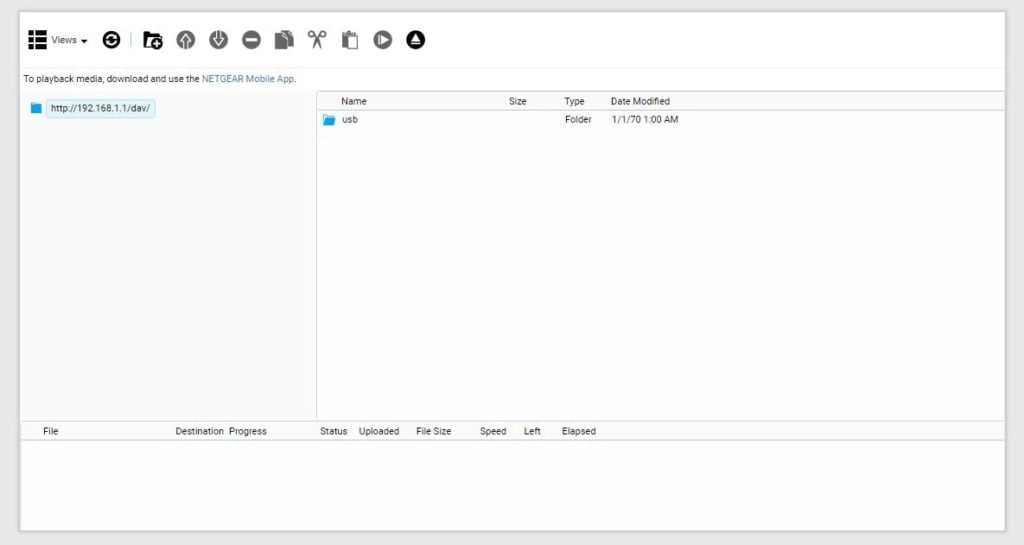Sort files by Size column header
The image size is (1024, 545).
517,101
